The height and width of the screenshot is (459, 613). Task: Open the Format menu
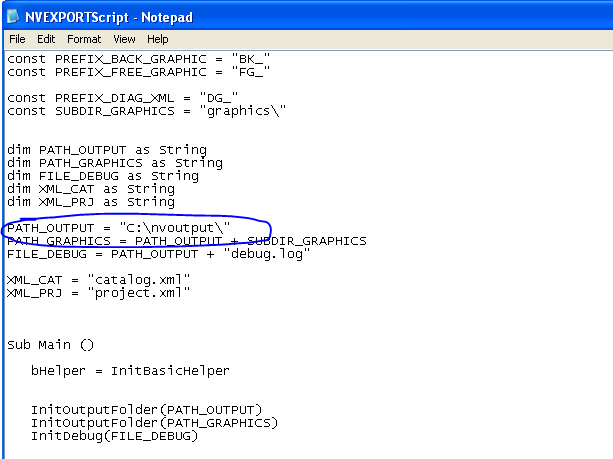[84, 39]
